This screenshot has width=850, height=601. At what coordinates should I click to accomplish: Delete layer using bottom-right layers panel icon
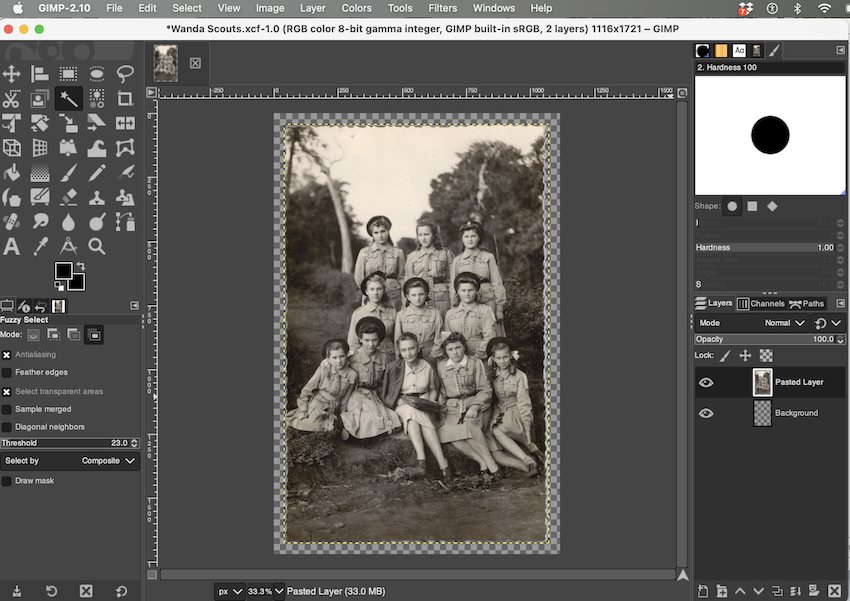coord(834,591)
